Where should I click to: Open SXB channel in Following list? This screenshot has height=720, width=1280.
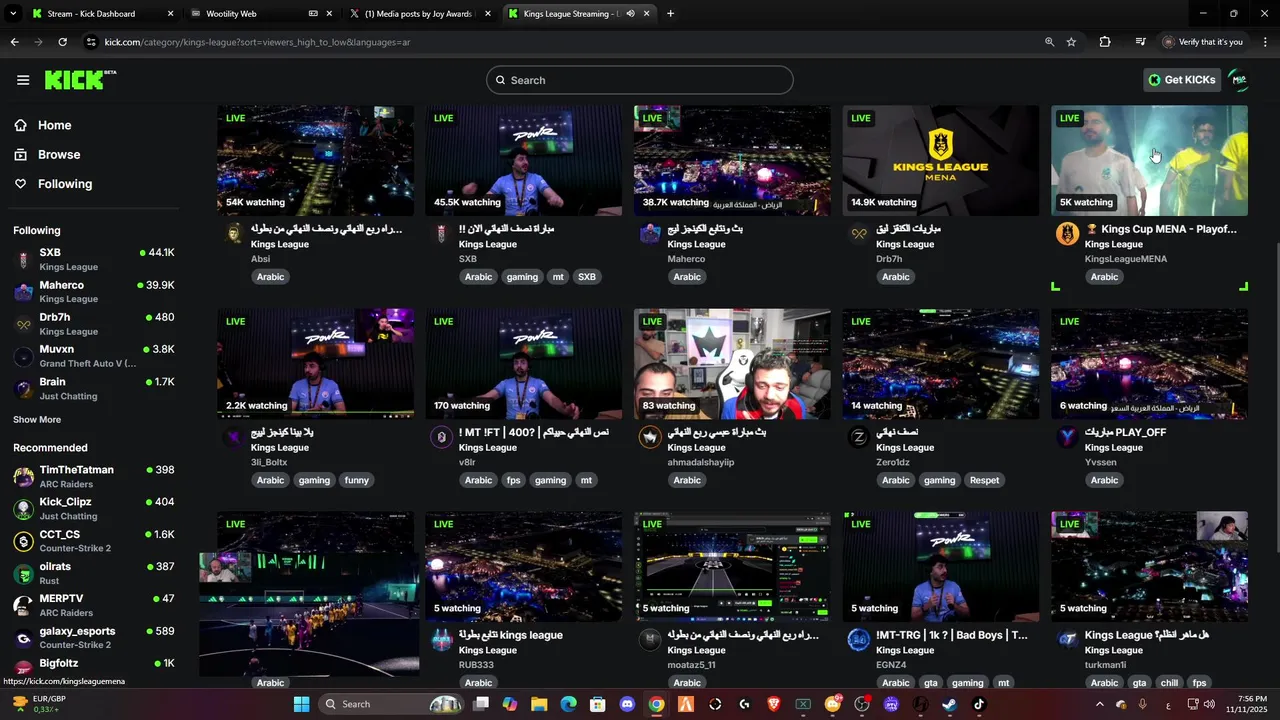pyautogui.click(x=94, y=260)
